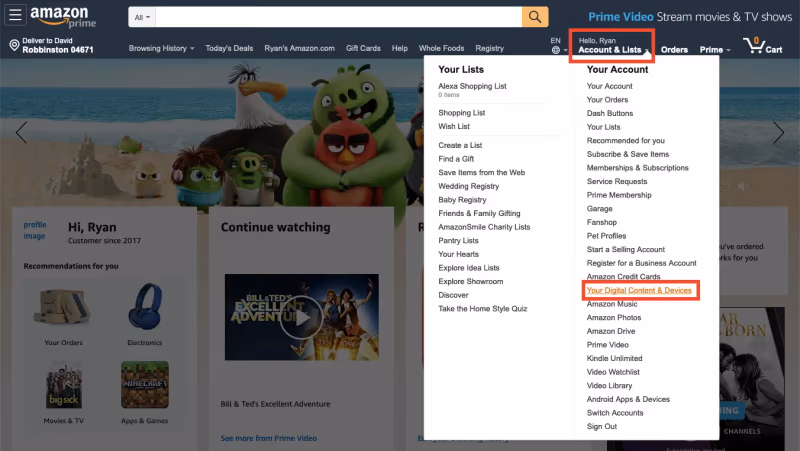Viewport: 800px width, 451px height.
Task: Open Baby Registry
Action: tap(462, 200)
